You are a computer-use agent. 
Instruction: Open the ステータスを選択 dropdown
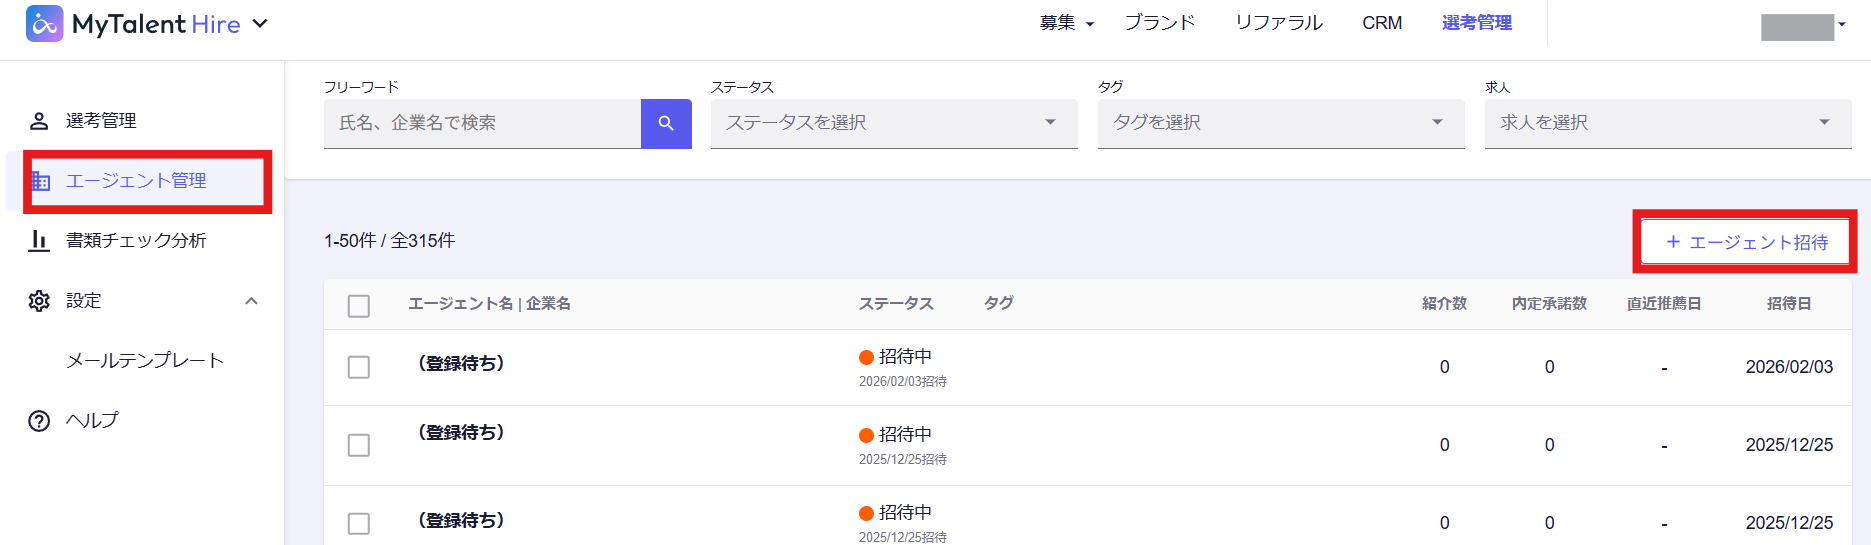click(893, 123)
